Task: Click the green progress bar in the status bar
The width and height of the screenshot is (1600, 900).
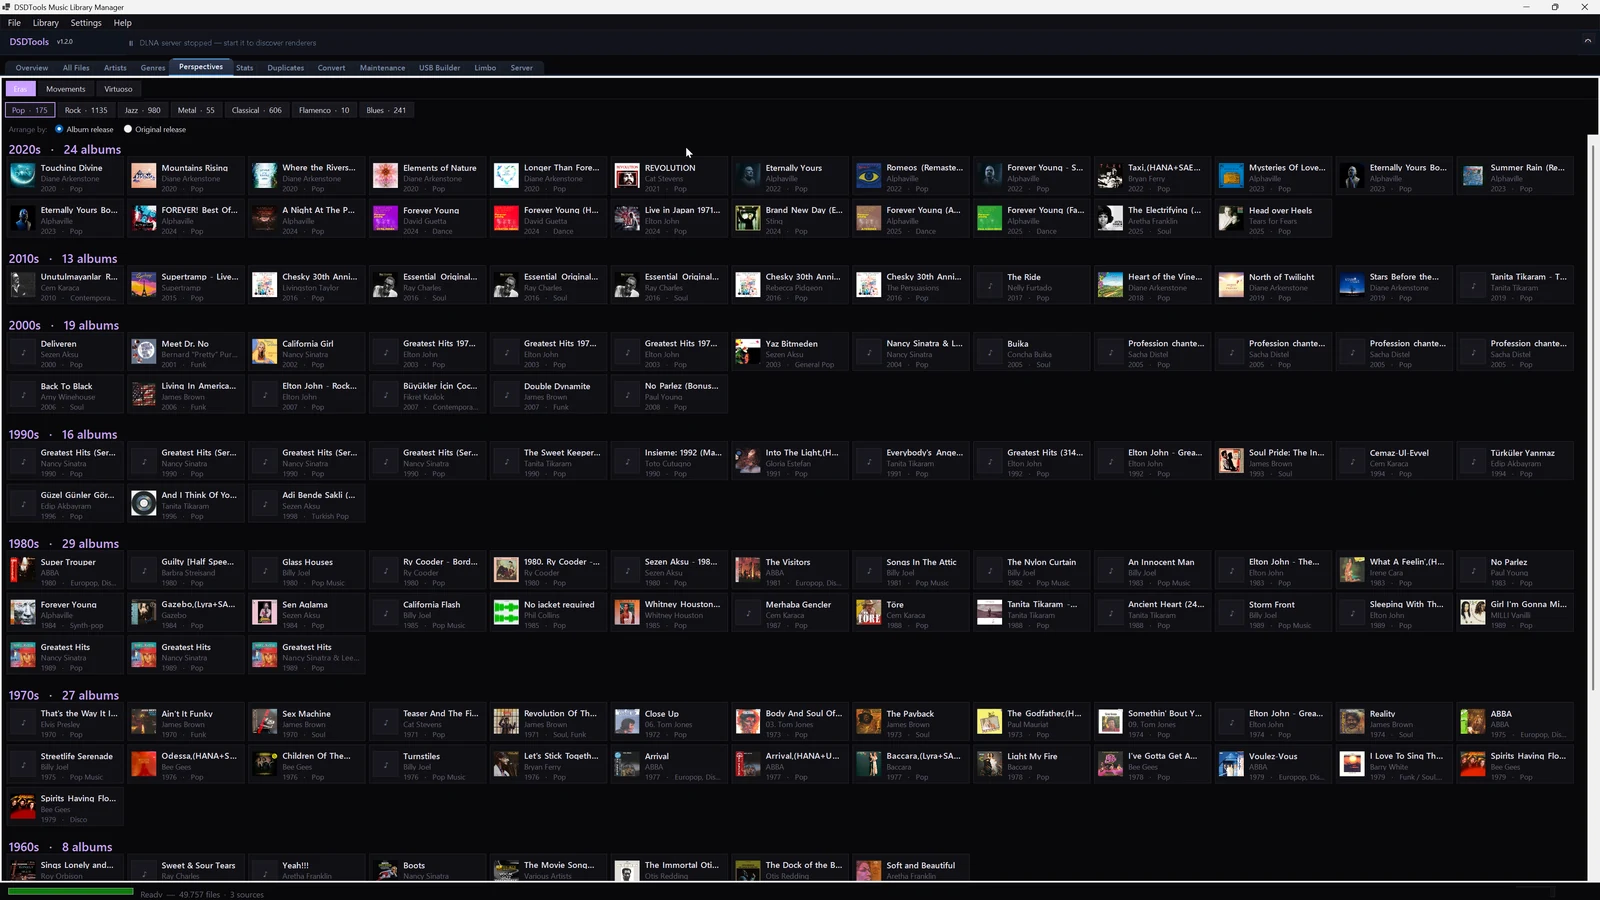Action: coord(70,891)
